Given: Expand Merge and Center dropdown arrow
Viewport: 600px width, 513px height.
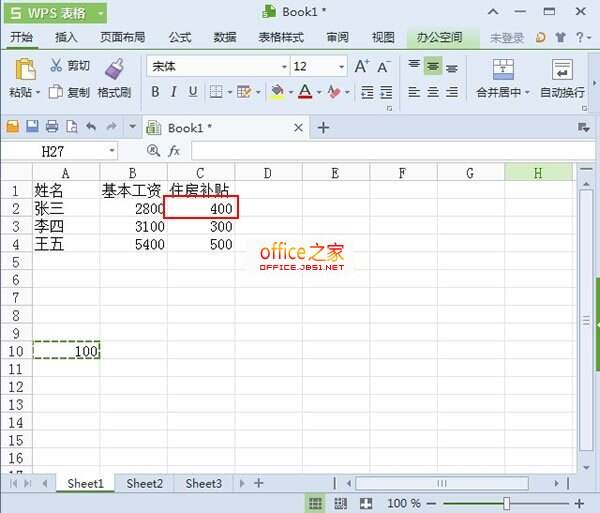Looking at the screenshot, I should 527,93.
